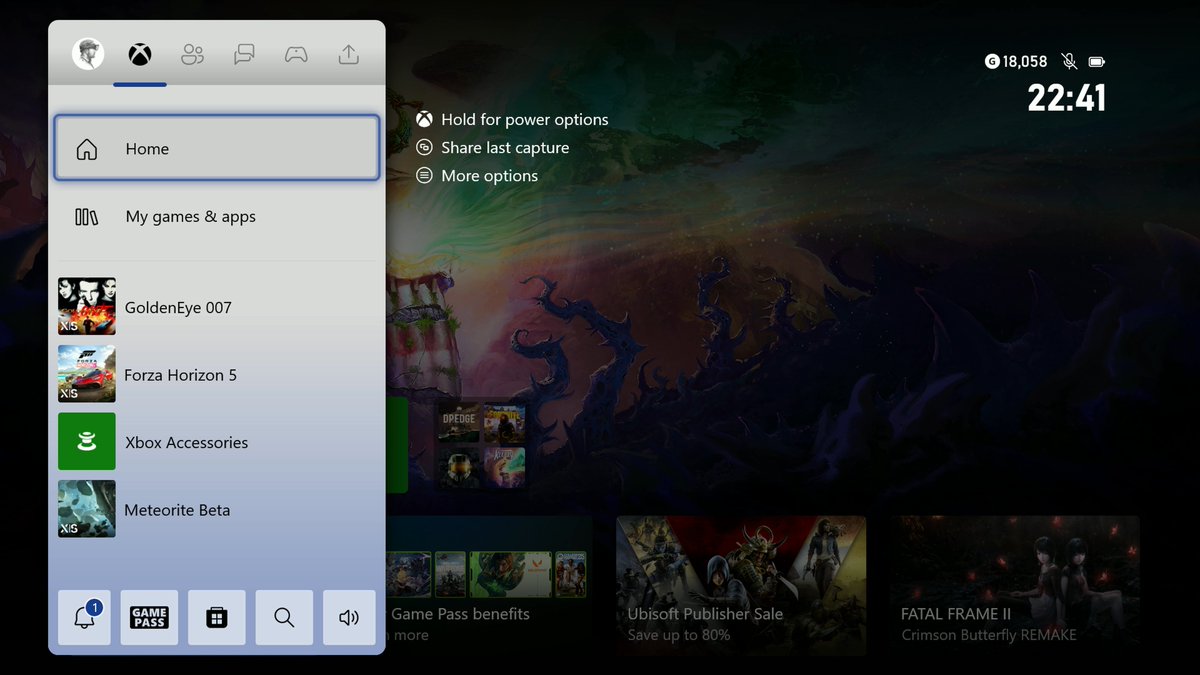
Task: Open the Microsoft Store icon
Action: (217, 617)
